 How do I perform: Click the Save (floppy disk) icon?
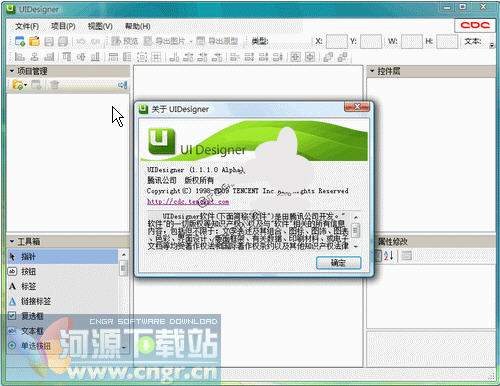pyautogui.click(x=49, y=41)
